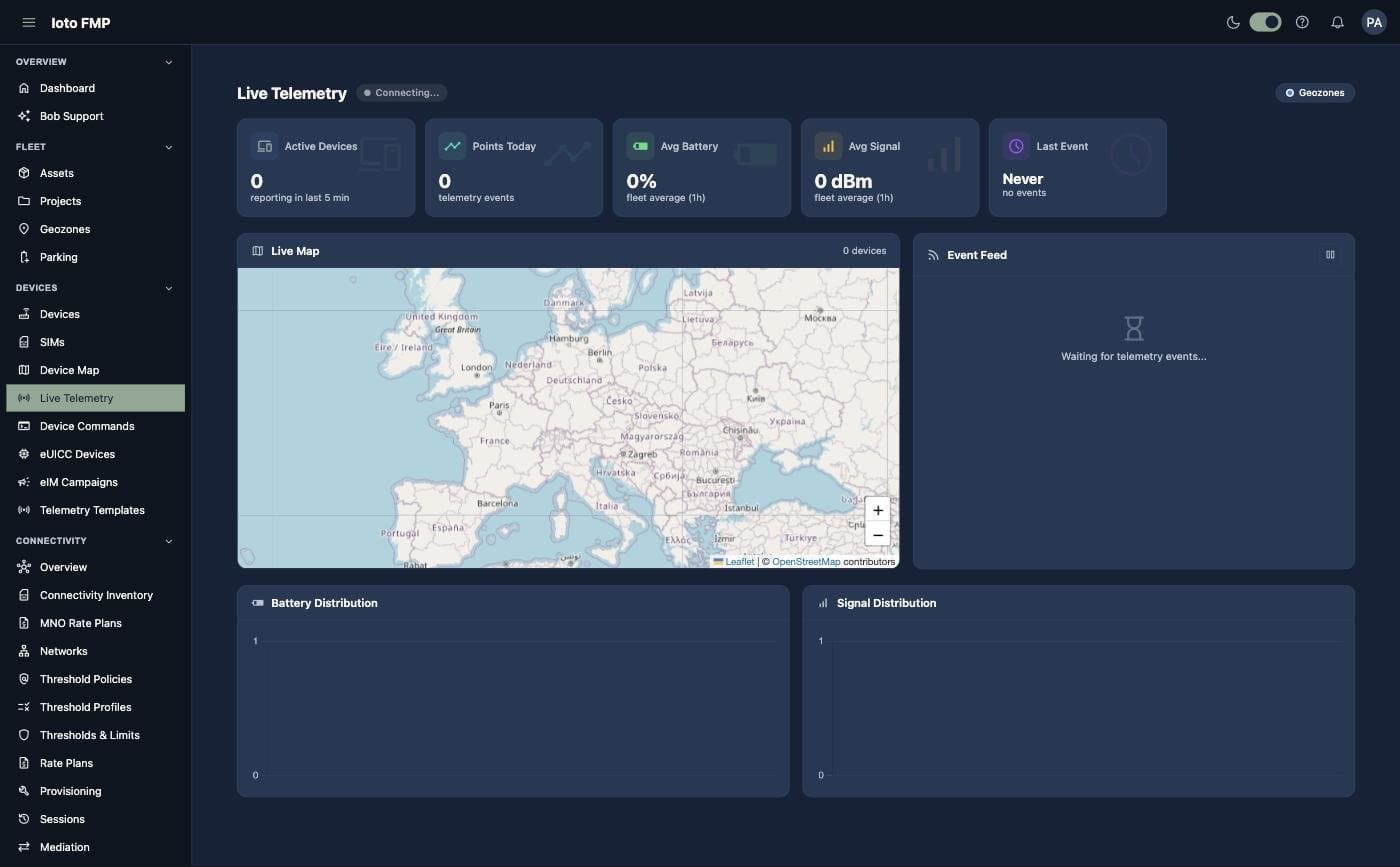Image resolution: width=1400 pixels, height=867 pixels.
Task: Click the Connecting status badge
Action: 402,93
